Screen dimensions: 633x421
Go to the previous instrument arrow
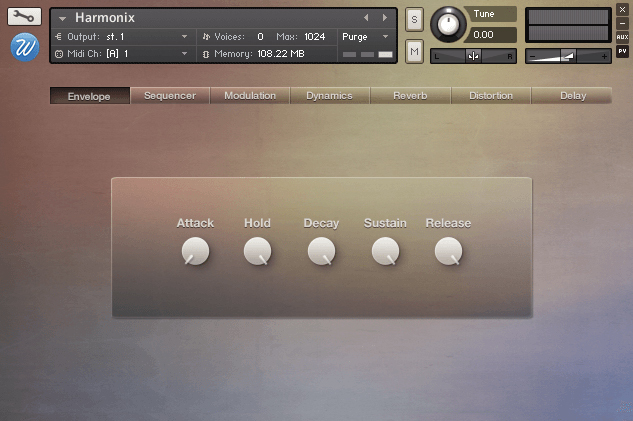[366, 17]
